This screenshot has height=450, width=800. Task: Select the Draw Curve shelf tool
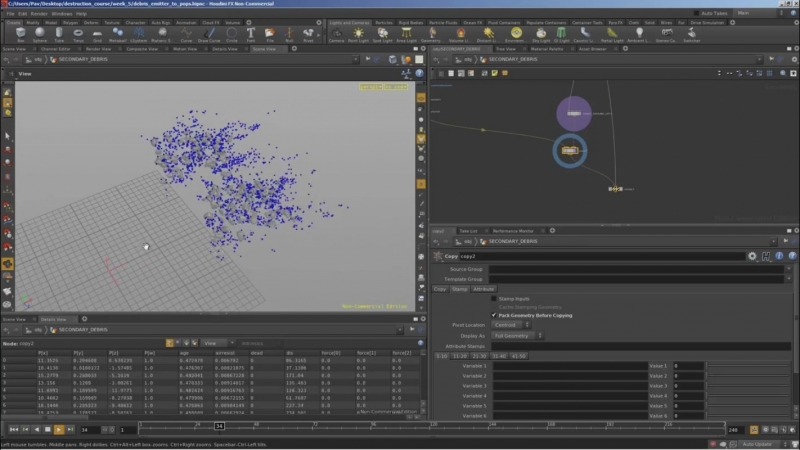click(x=209, y=34)
